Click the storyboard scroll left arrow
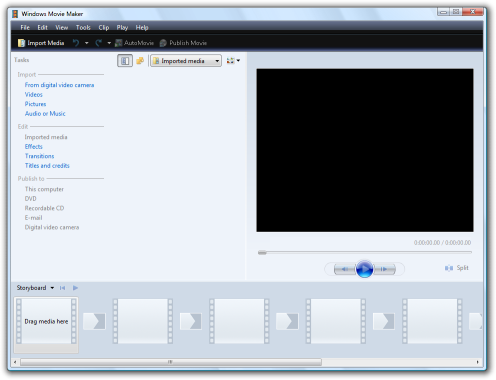 tap(15, 362)
